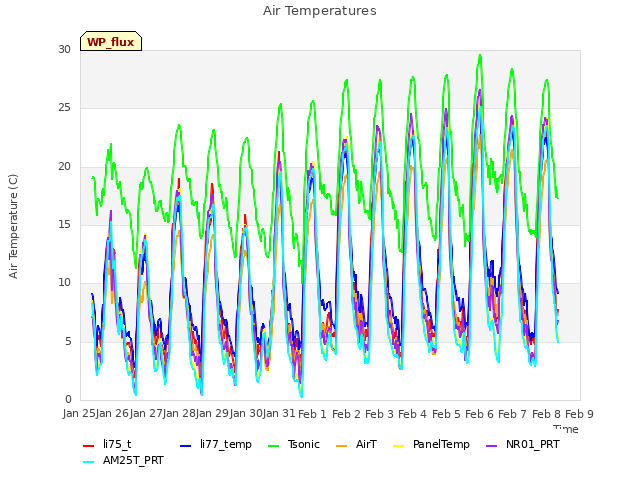Click the red li75_t legend swatch
The width and height of the screenshot is (640, 480).
tap(89, 446)
